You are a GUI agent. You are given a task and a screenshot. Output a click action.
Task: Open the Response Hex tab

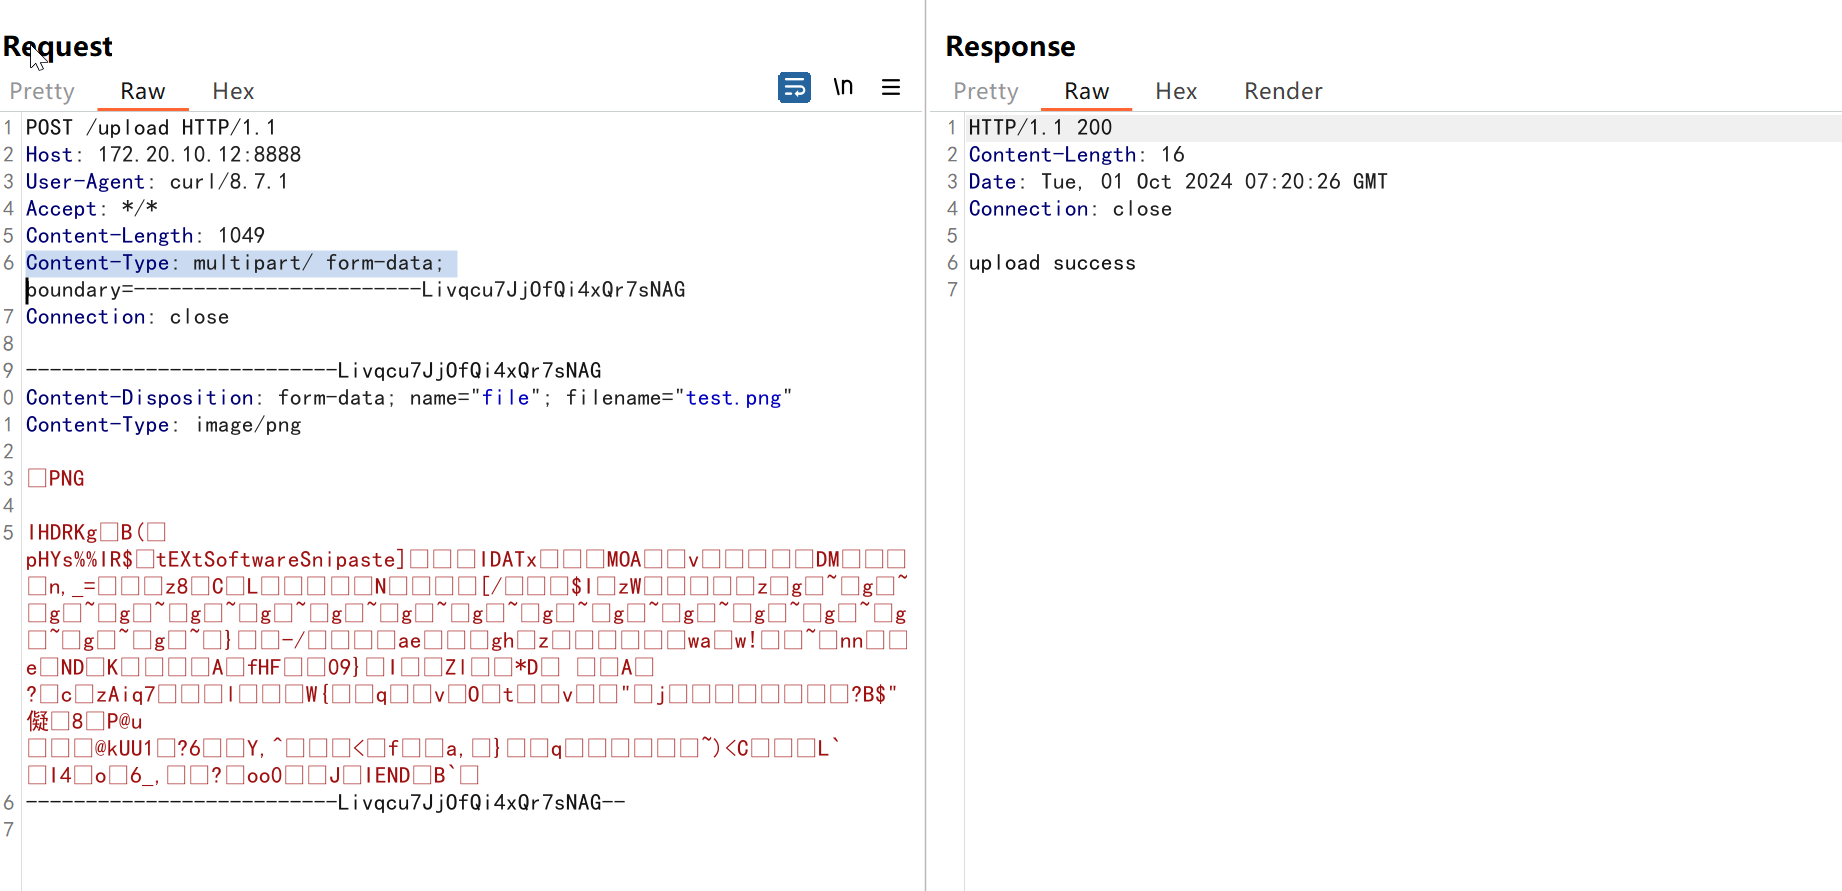(x=1176, y=92)
